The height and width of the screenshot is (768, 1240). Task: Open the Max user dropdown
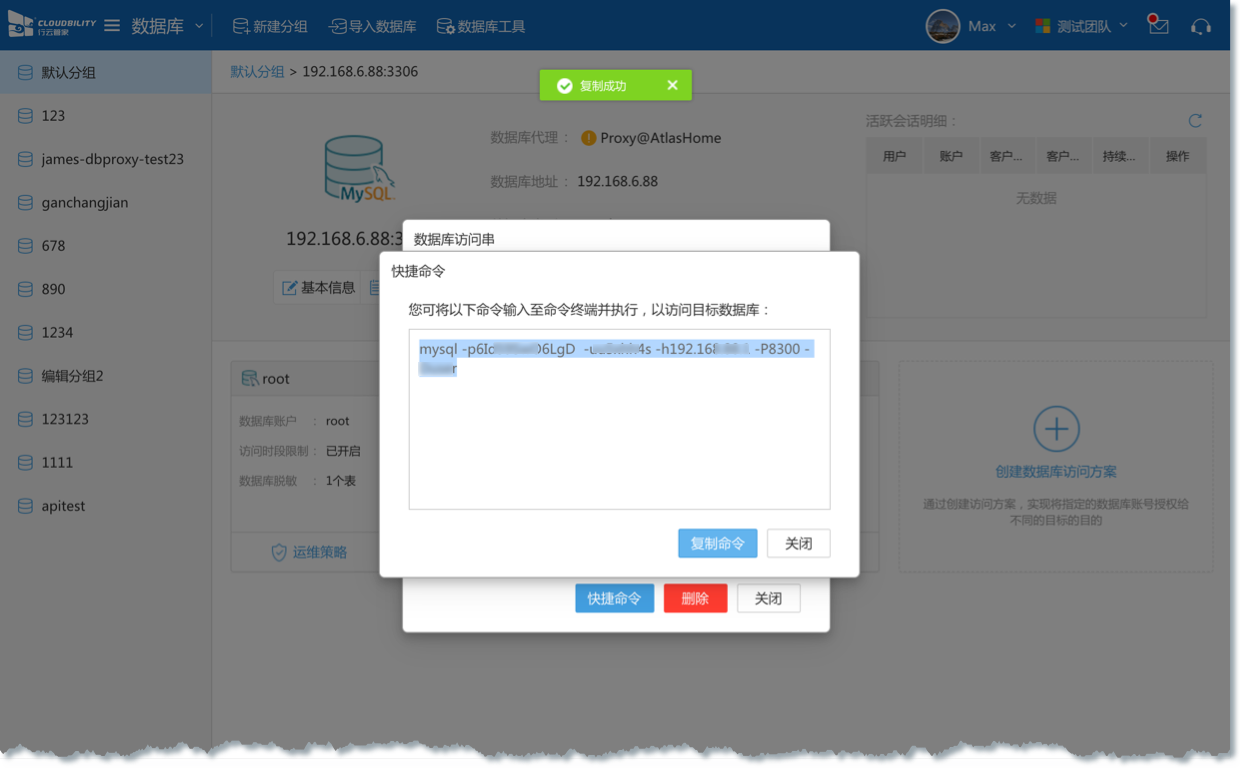(x=1011, y=26)
